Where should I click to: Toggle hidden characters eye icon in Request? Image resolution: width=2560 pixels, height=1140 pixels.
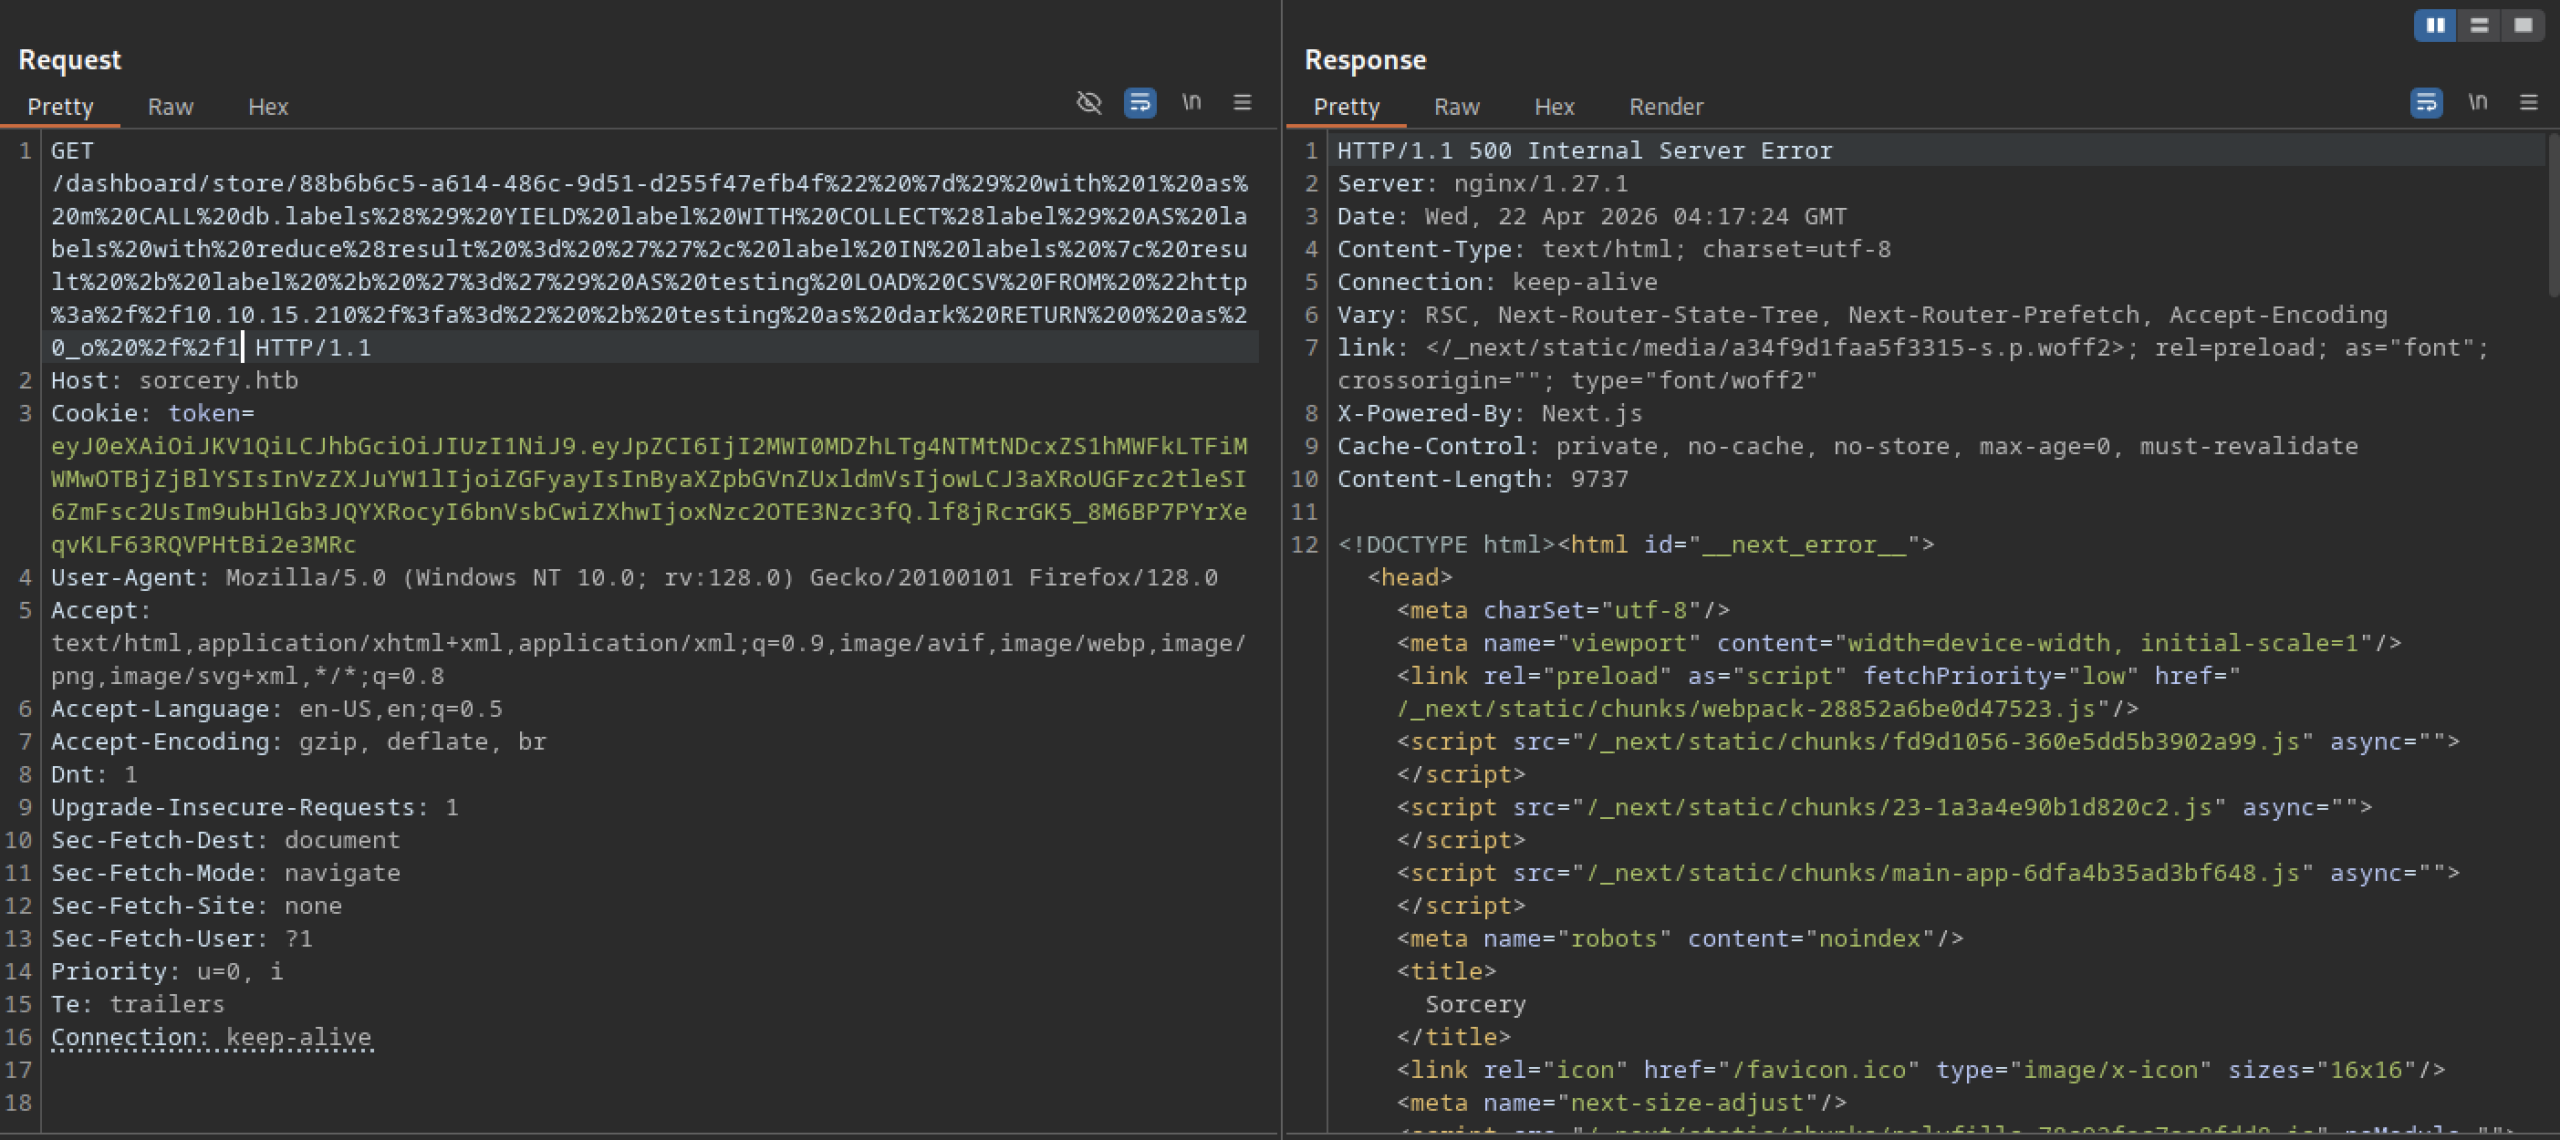pos(1088,102)
